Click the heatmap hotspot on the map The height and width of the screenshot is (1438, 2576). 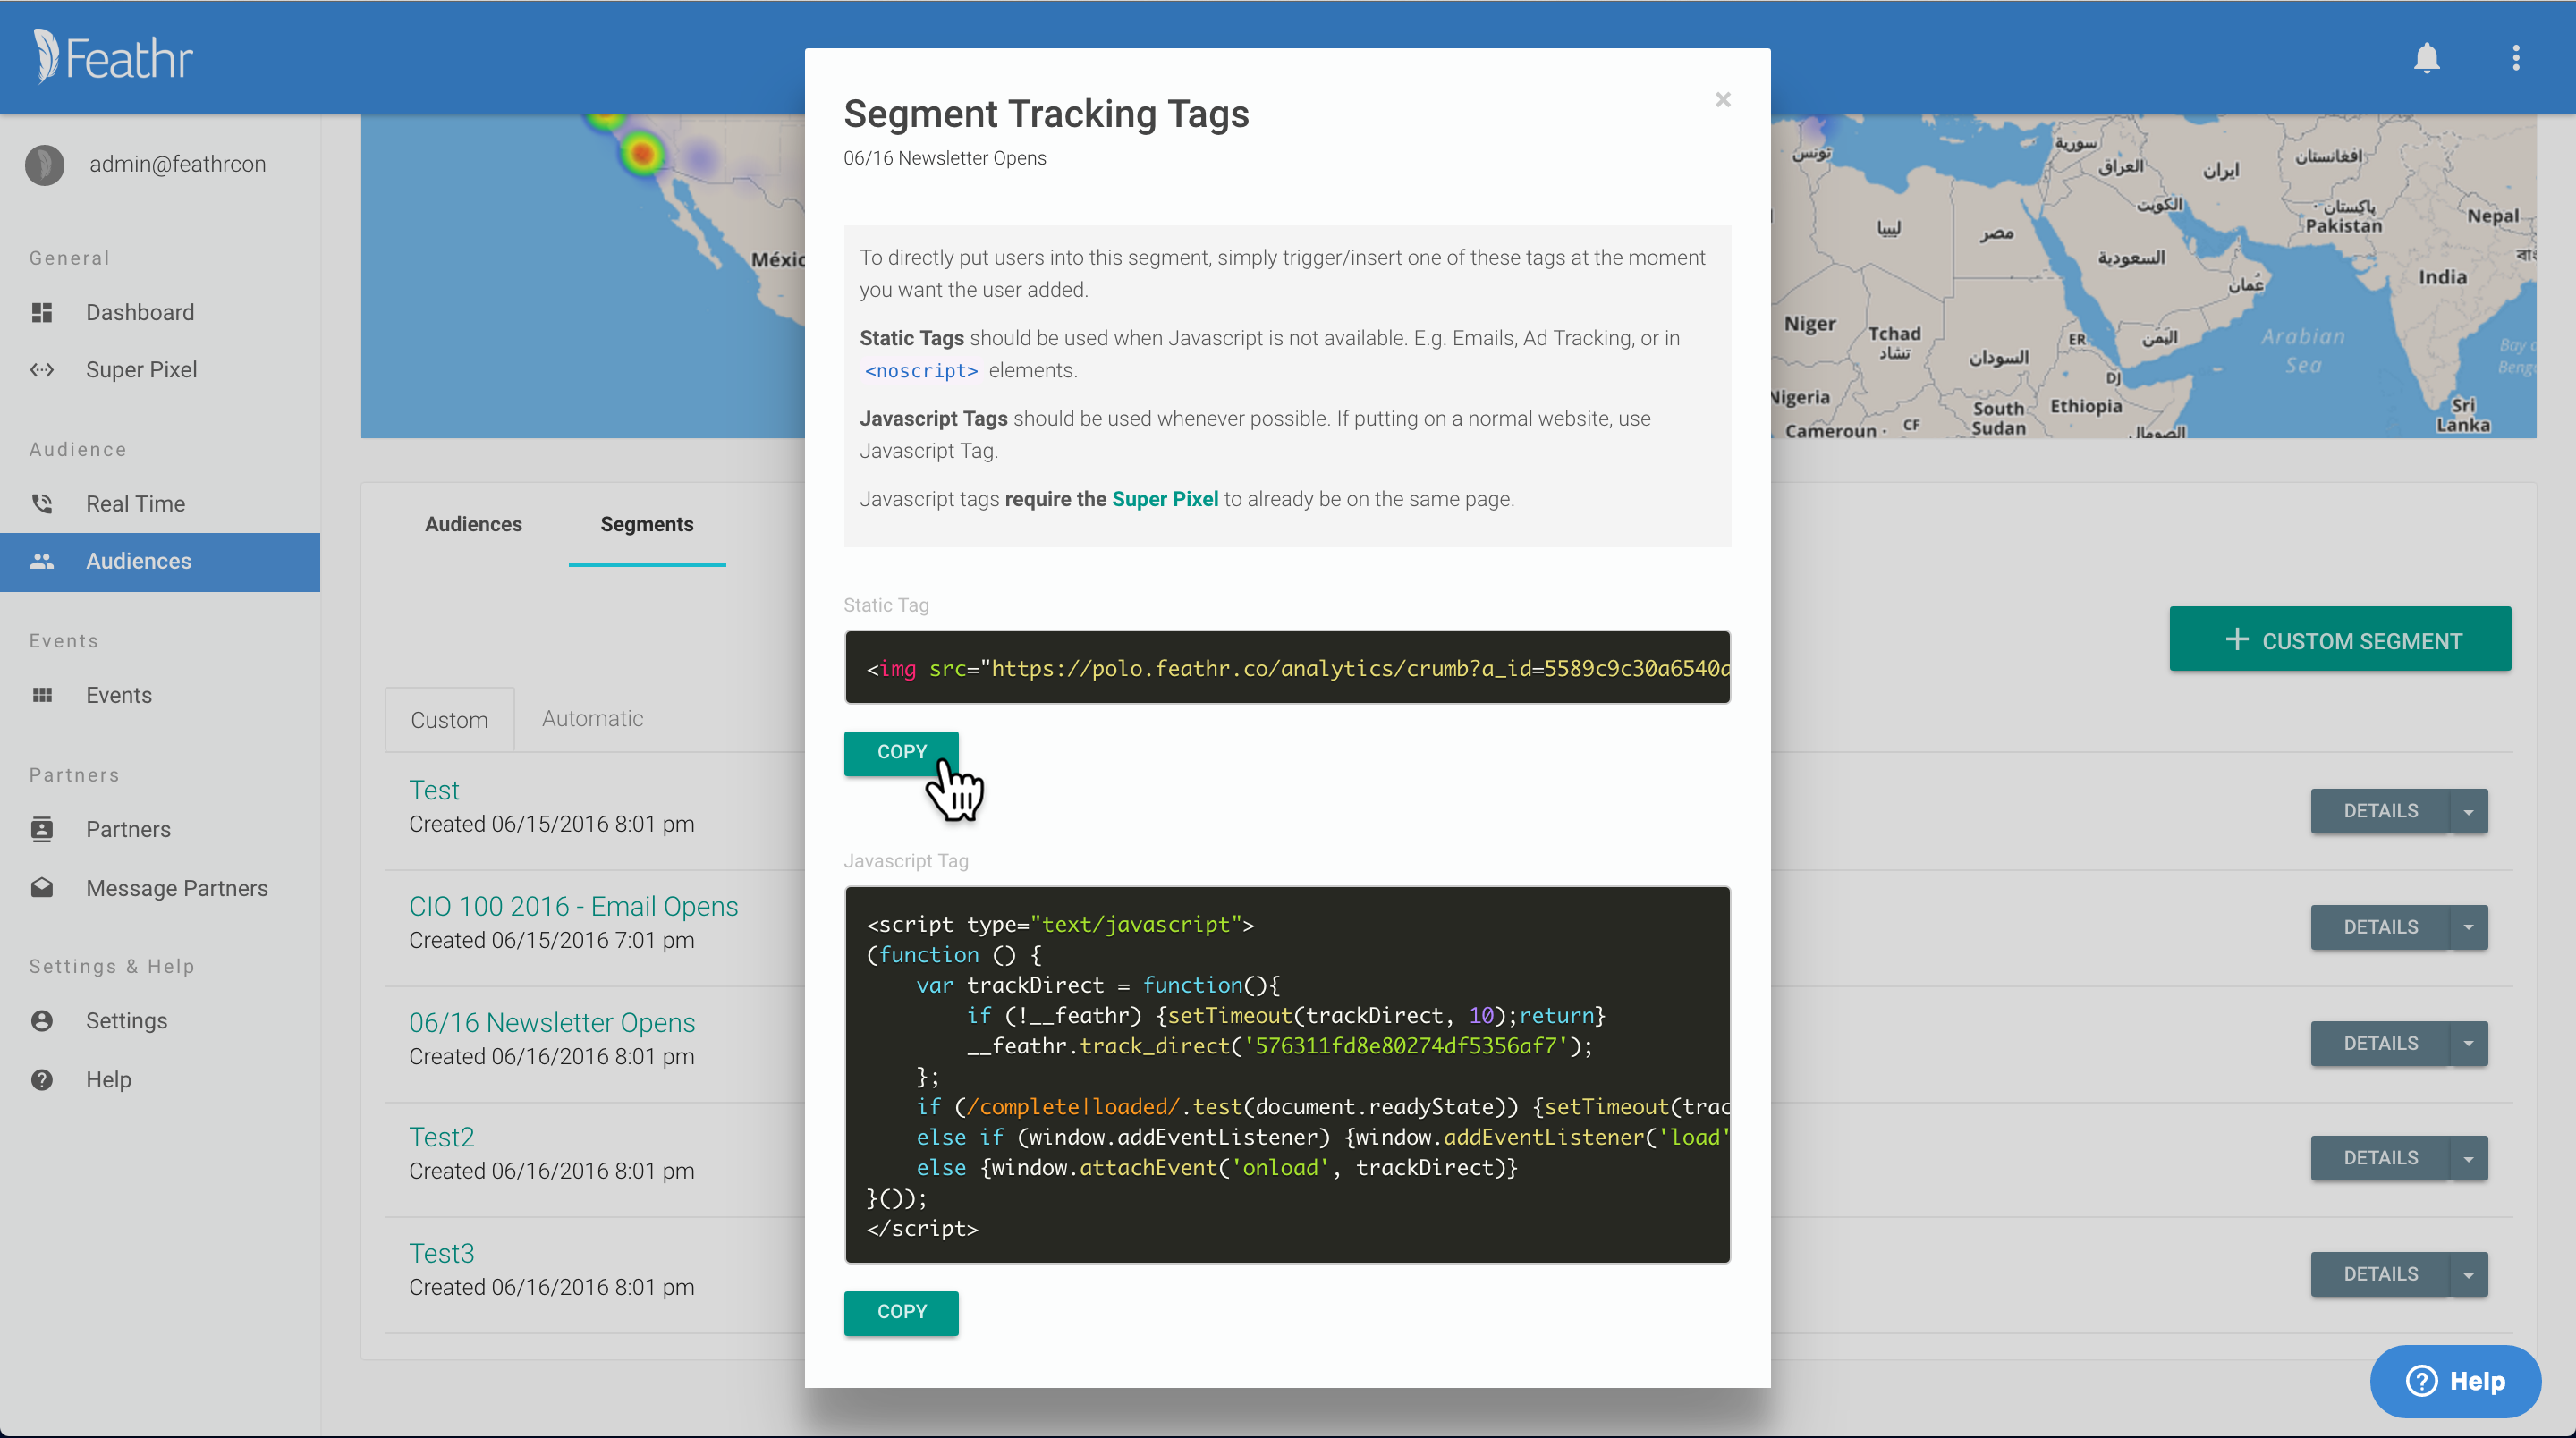(642, 154)
